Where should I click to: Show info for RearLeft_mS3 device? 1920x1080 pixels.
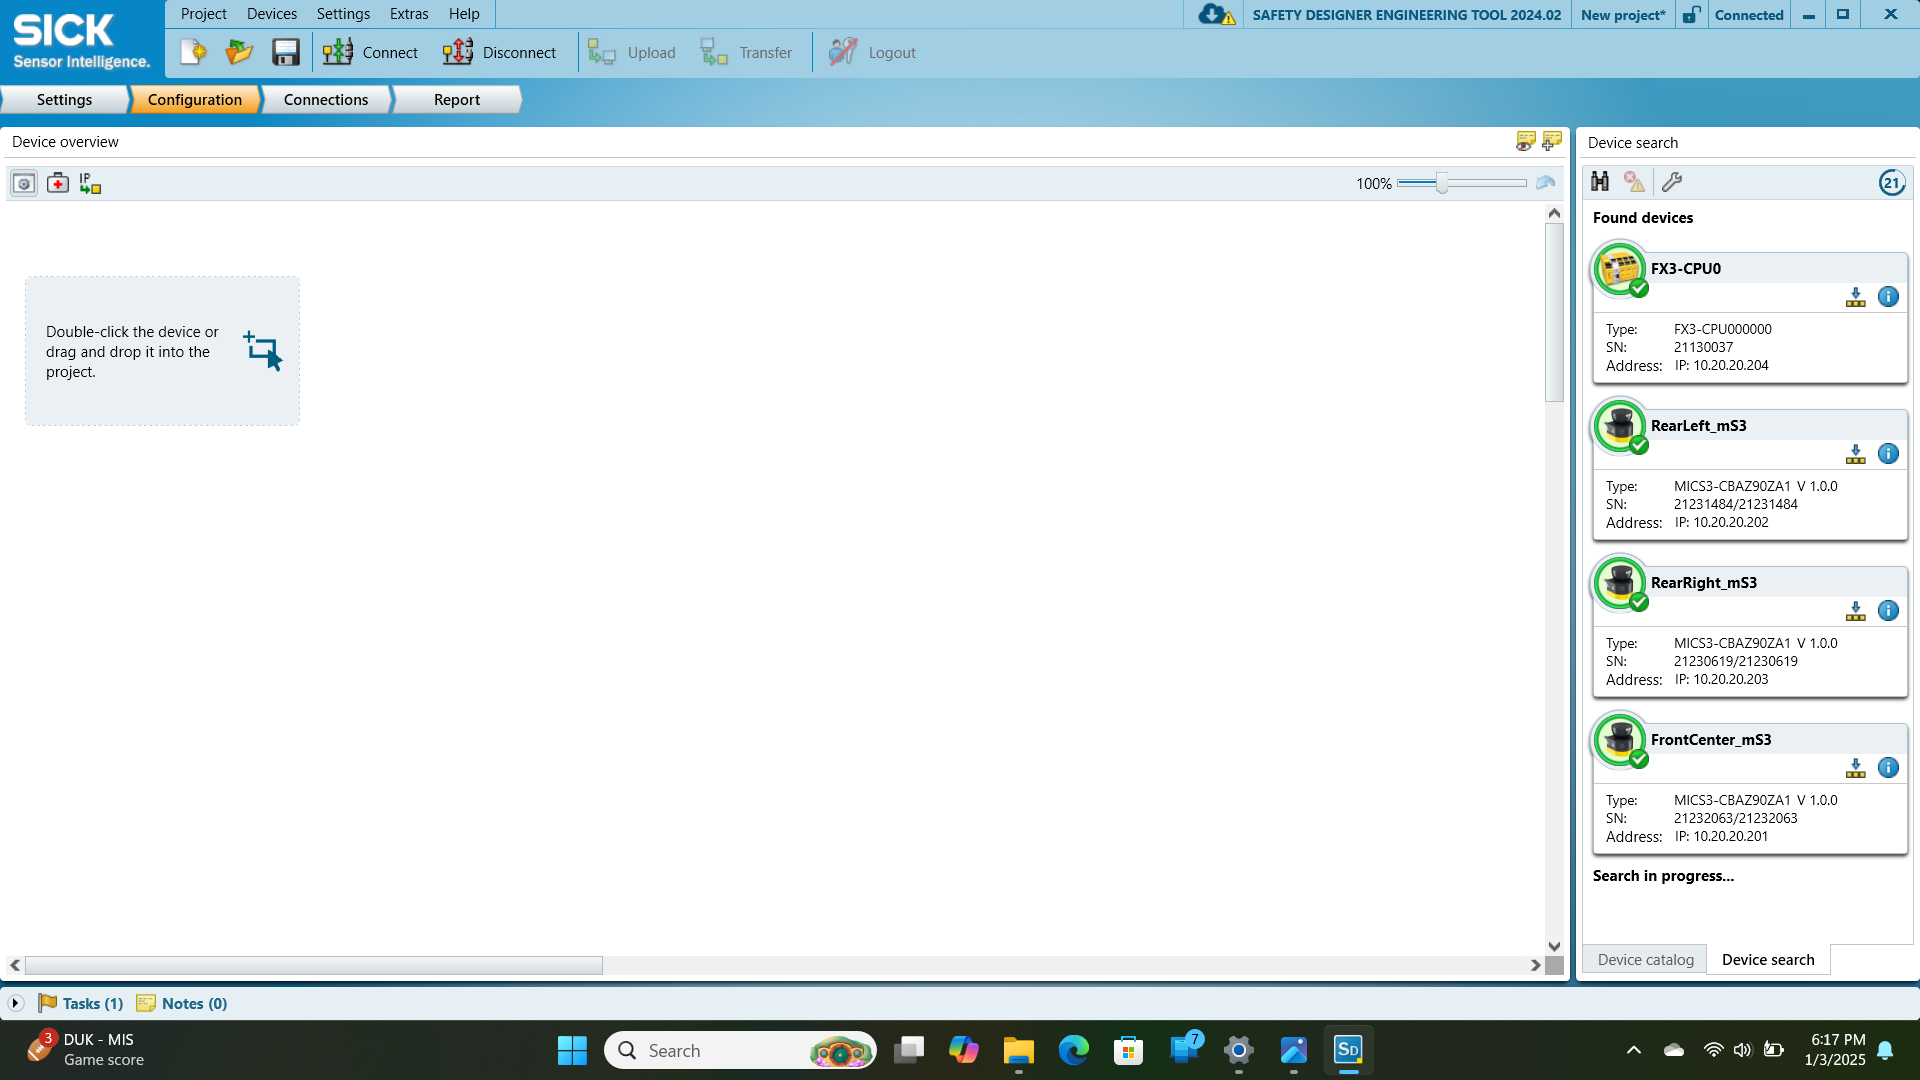[1888, 453]
